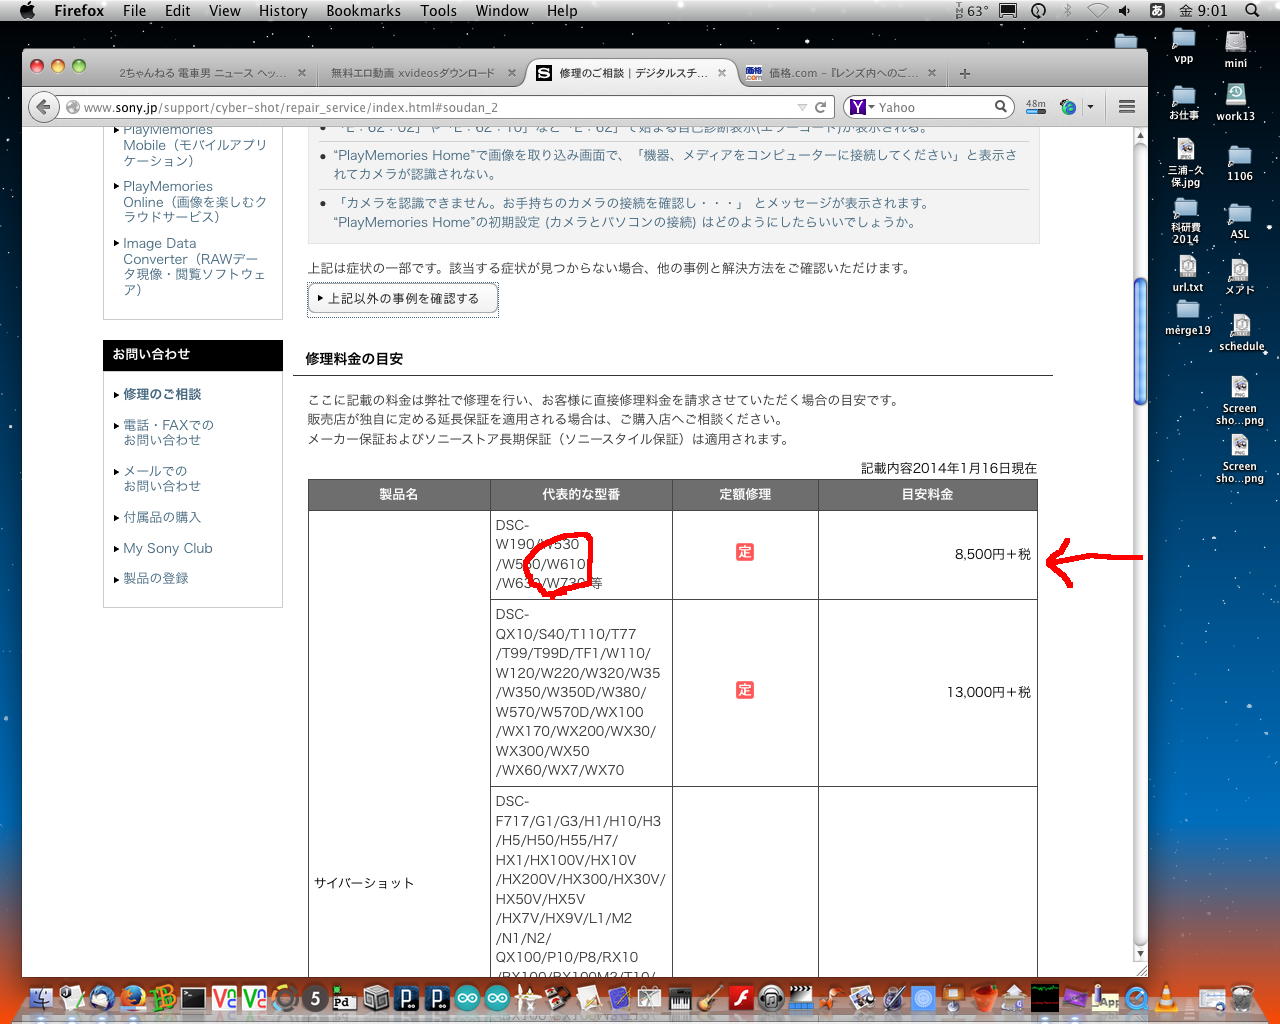Click the search magnifier in Yahoo box
This screenshot has width=1280, height=1024.
tap(1000, 107)
